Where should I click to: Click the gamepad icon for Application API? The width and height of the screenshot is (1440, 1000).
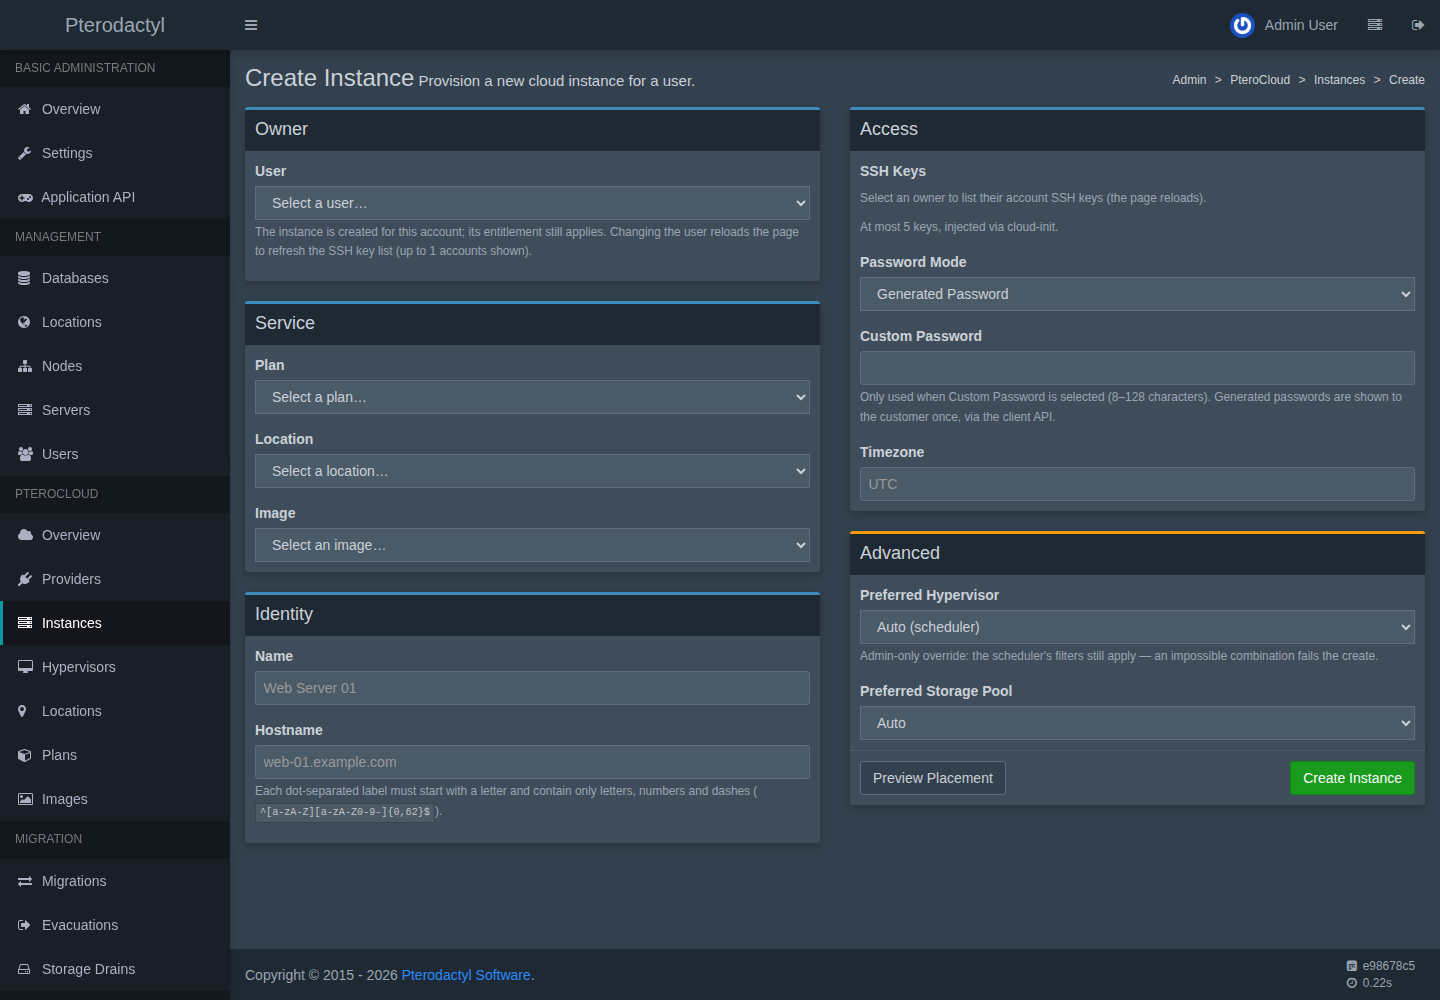[x=25, y=197]
